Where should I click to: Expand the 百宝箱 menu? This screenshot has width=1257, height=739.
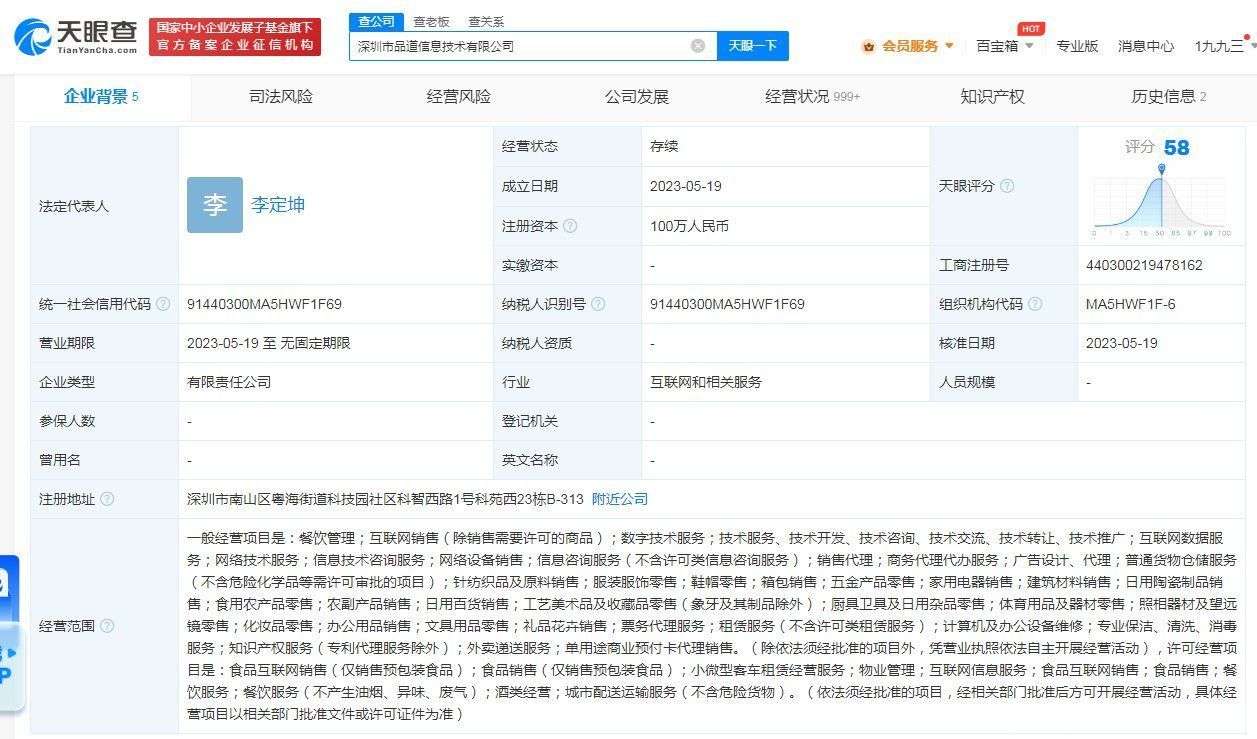(x=1005, y=46)
